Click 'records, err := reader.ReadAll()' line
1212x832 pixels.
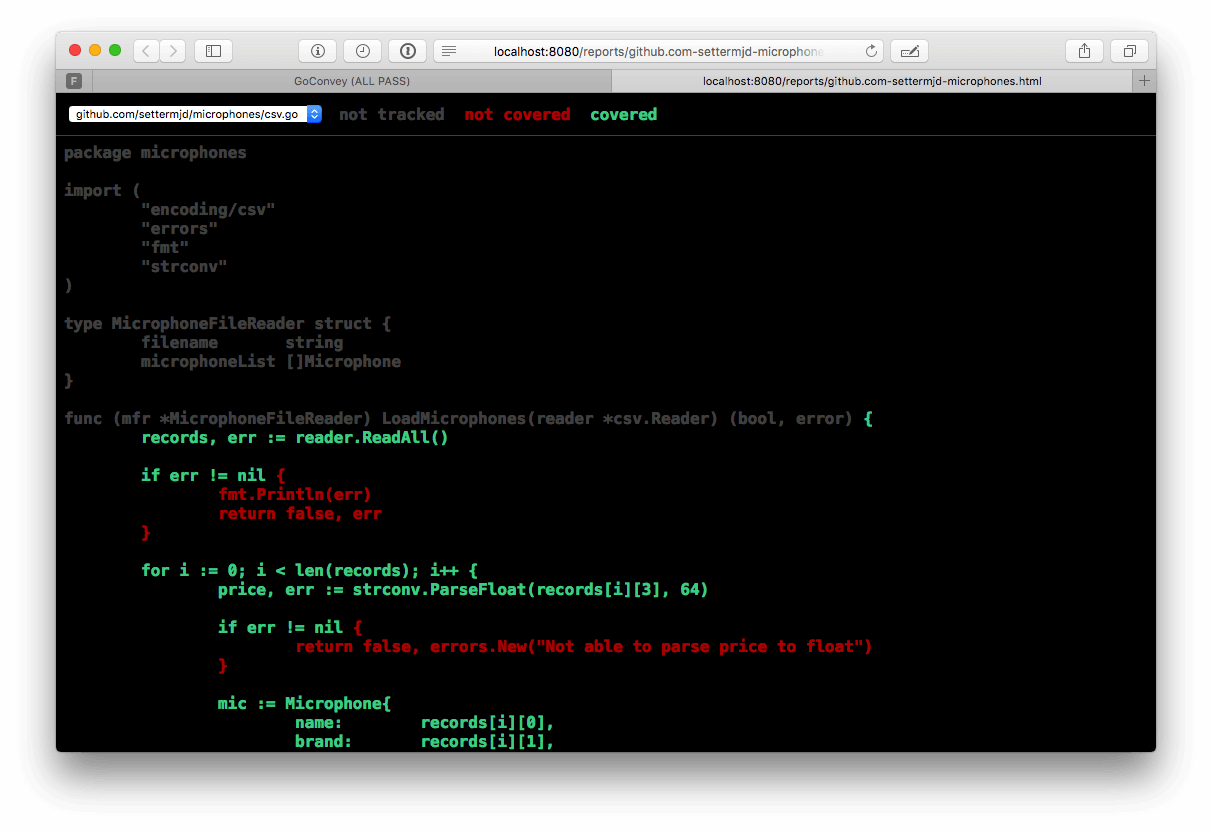[x=295, y=438]
